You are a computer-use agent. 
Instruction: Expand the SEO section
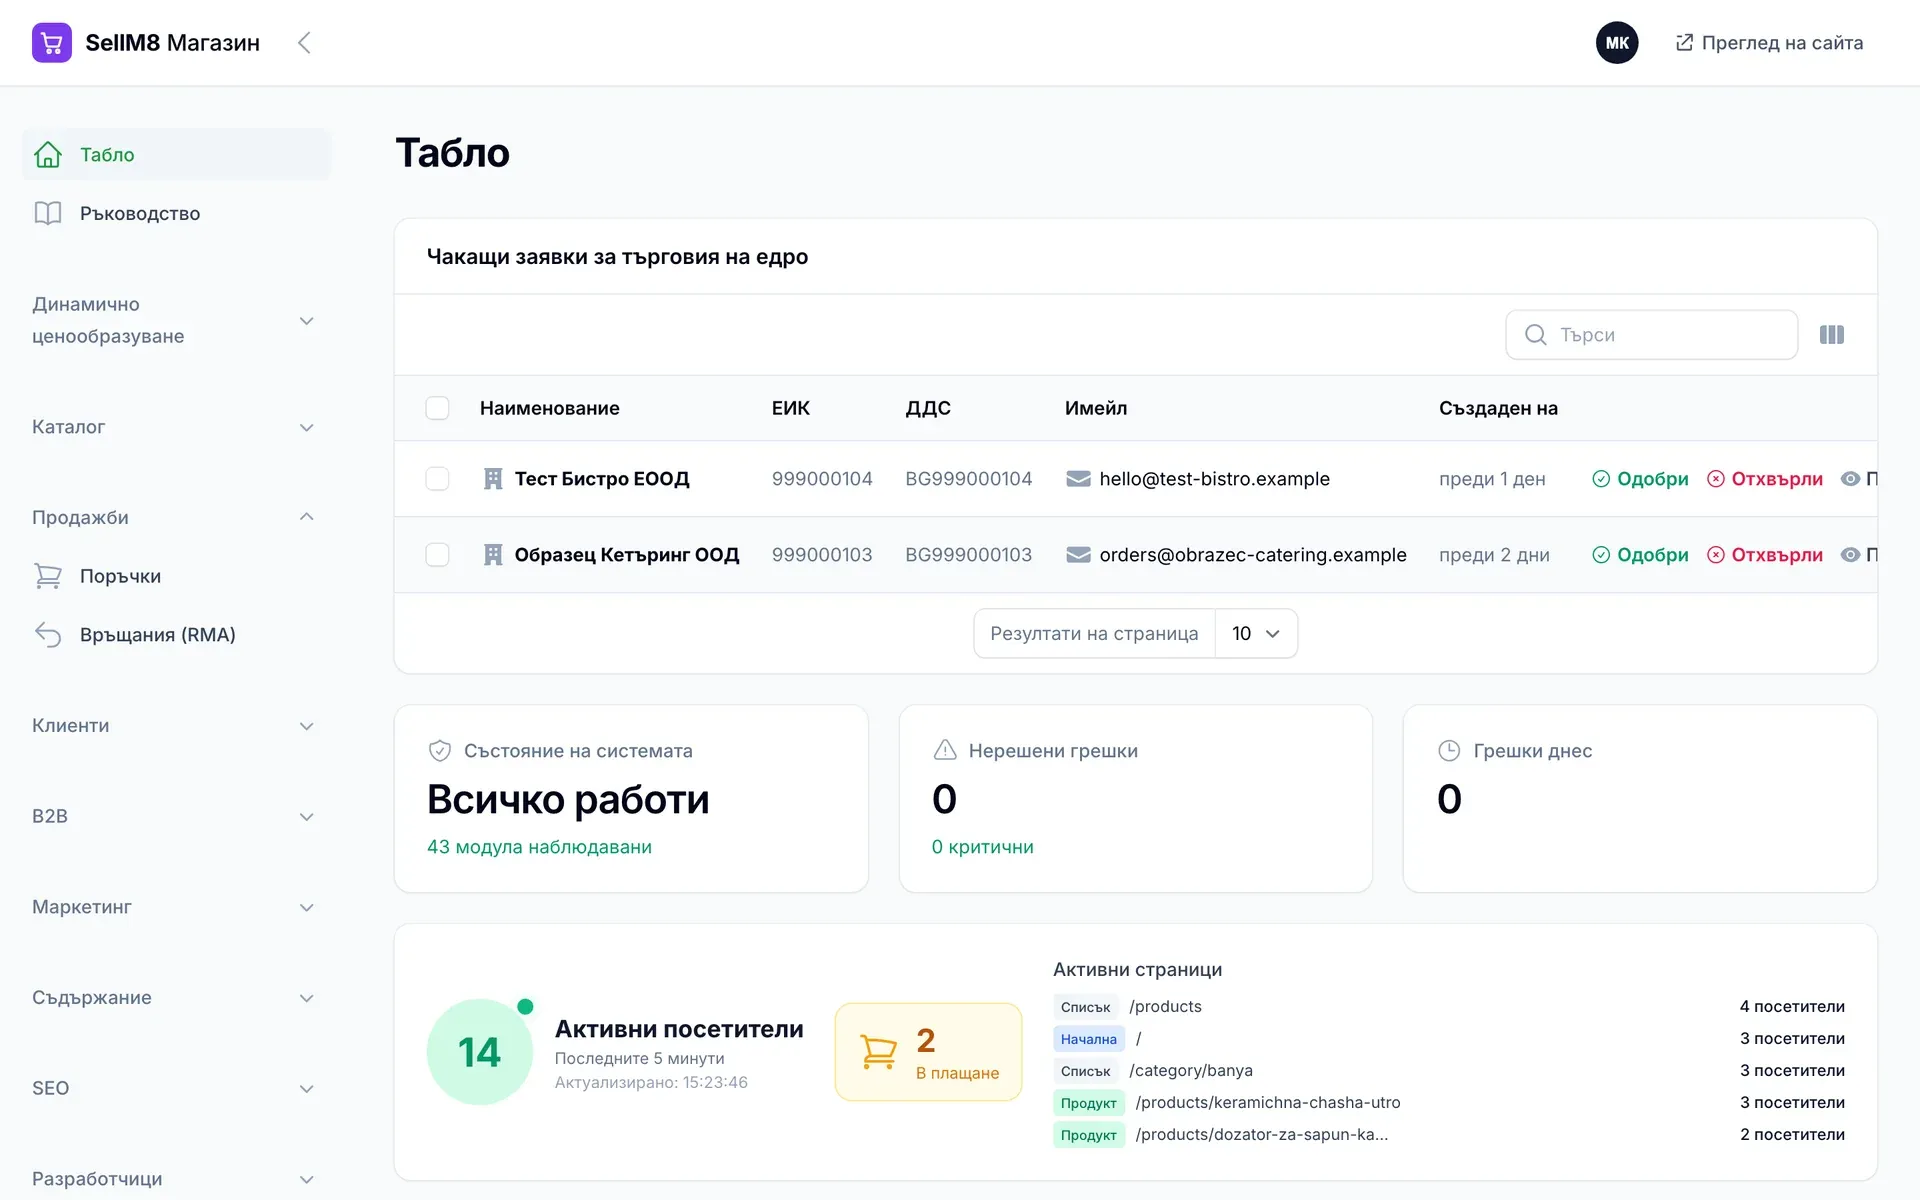click(175, 1088)
